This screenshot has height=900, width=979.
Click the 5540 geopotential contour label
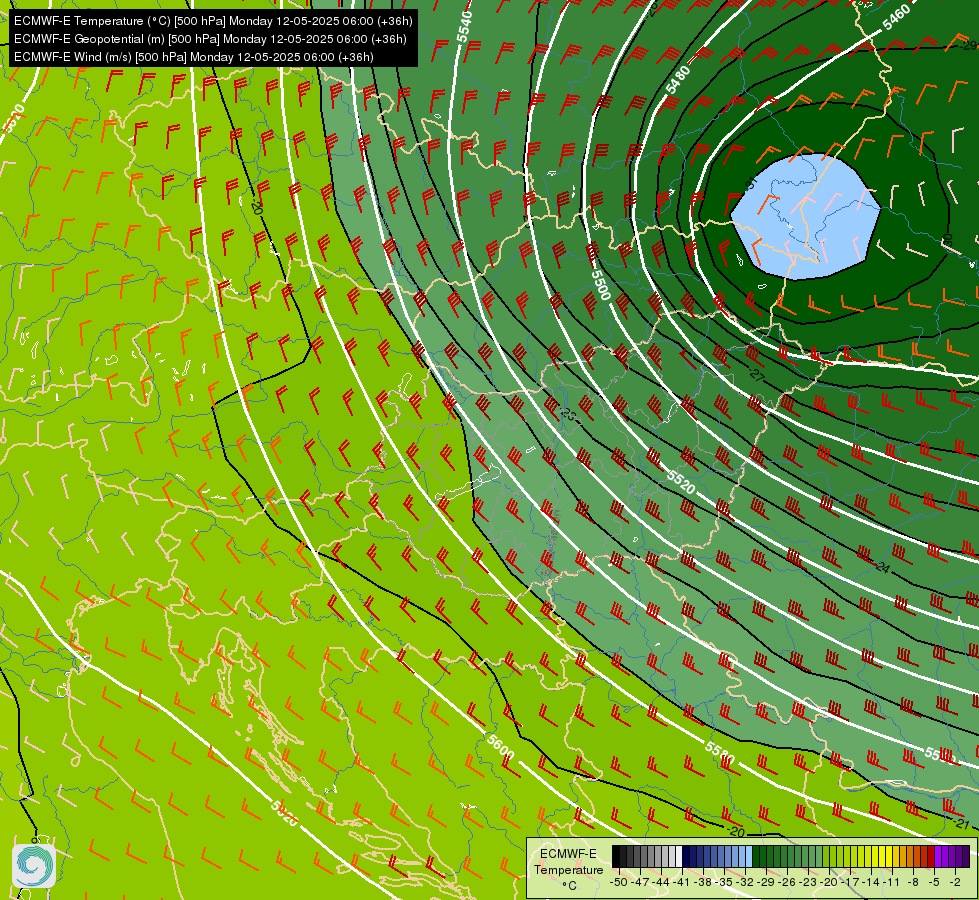[464, 27]
